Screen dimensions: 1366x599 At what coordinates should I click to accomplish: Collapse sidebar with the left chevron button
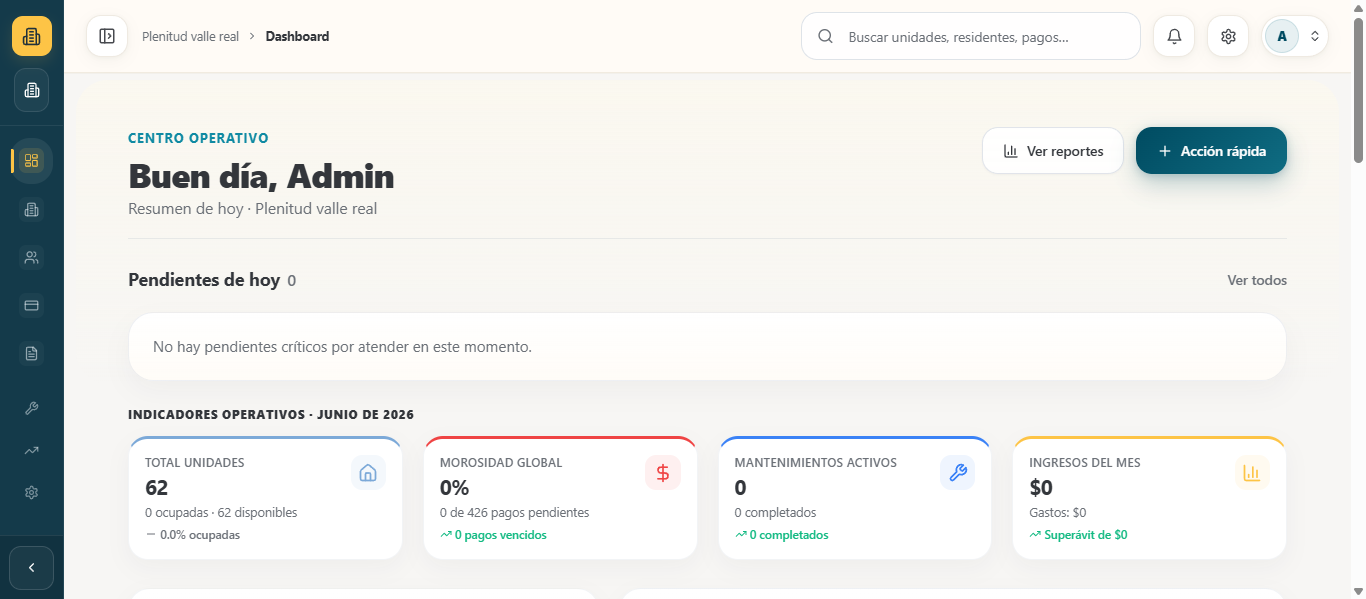point(31,567)
